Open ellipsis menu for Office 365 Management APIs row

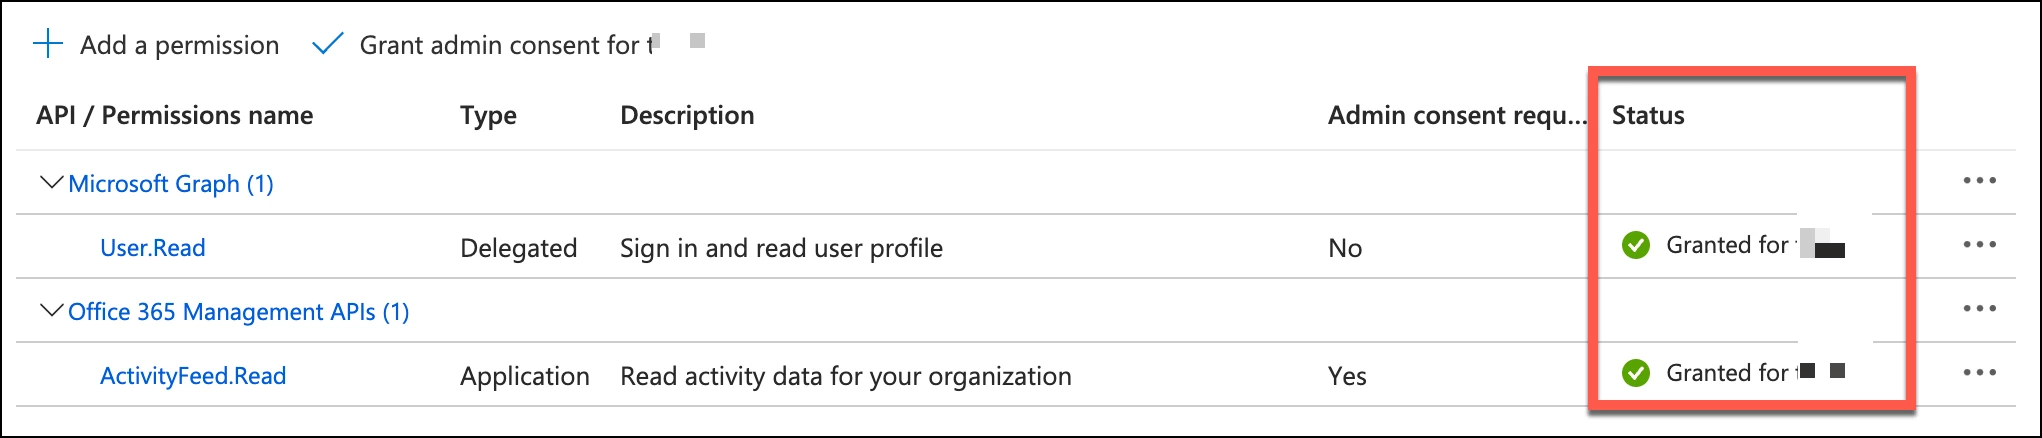[x=1979, y=309]
